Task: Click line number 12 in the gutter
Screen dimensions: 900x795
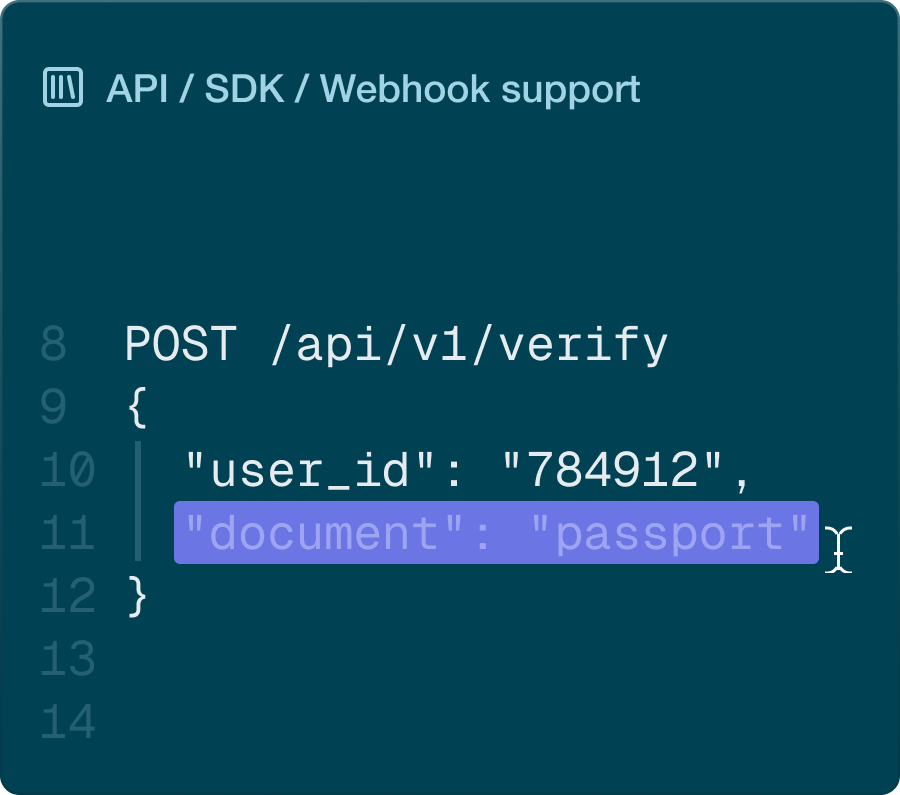Action: (x=68, y=597)
